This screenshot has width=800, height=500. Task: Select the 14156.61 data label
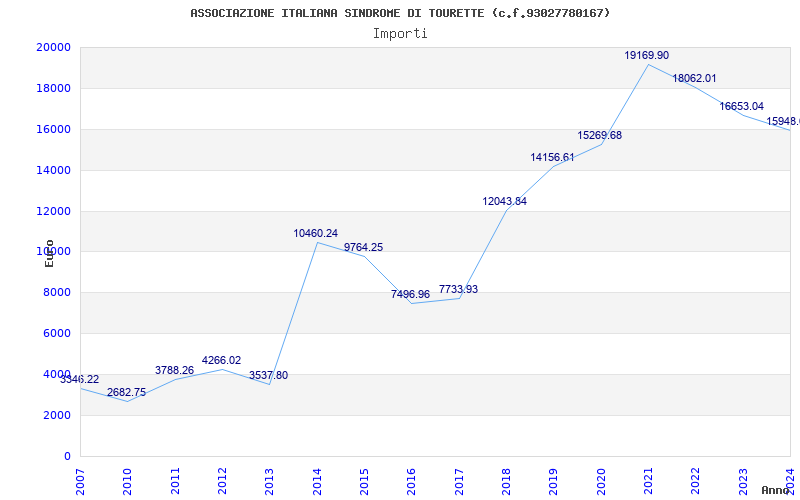pyautogui.click(x=552, y=157)
